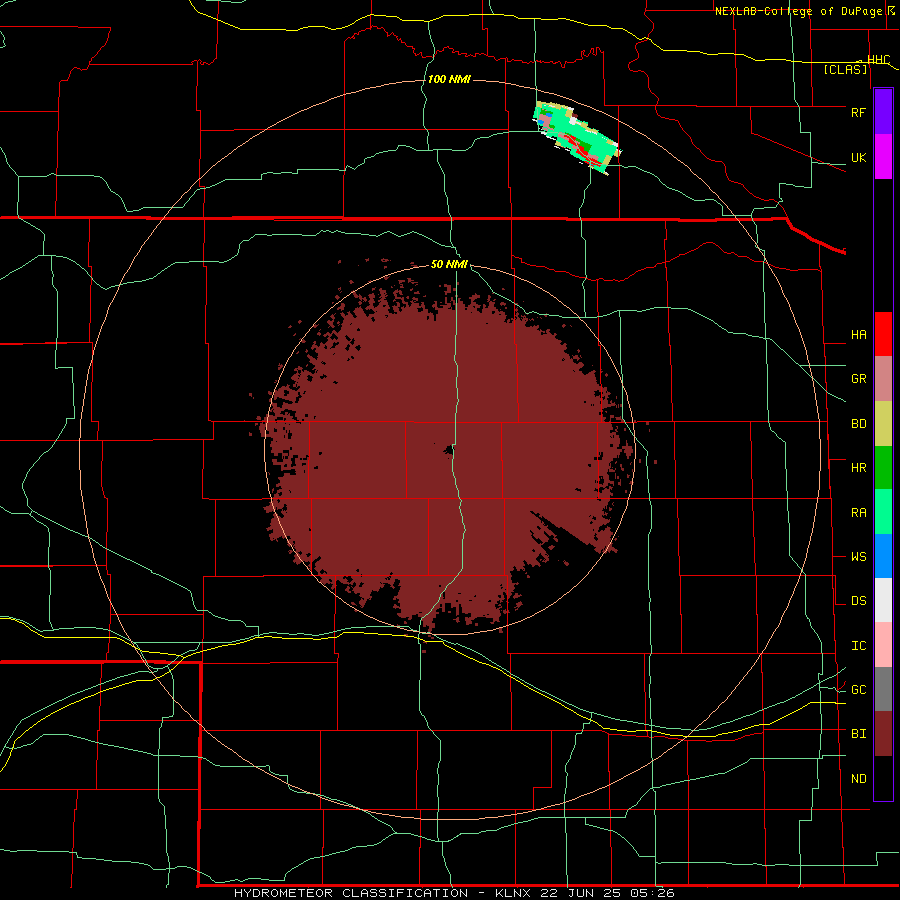Screen dimensions: 900x900
Task: Click the WS legend label
Action: coord(858,557)
